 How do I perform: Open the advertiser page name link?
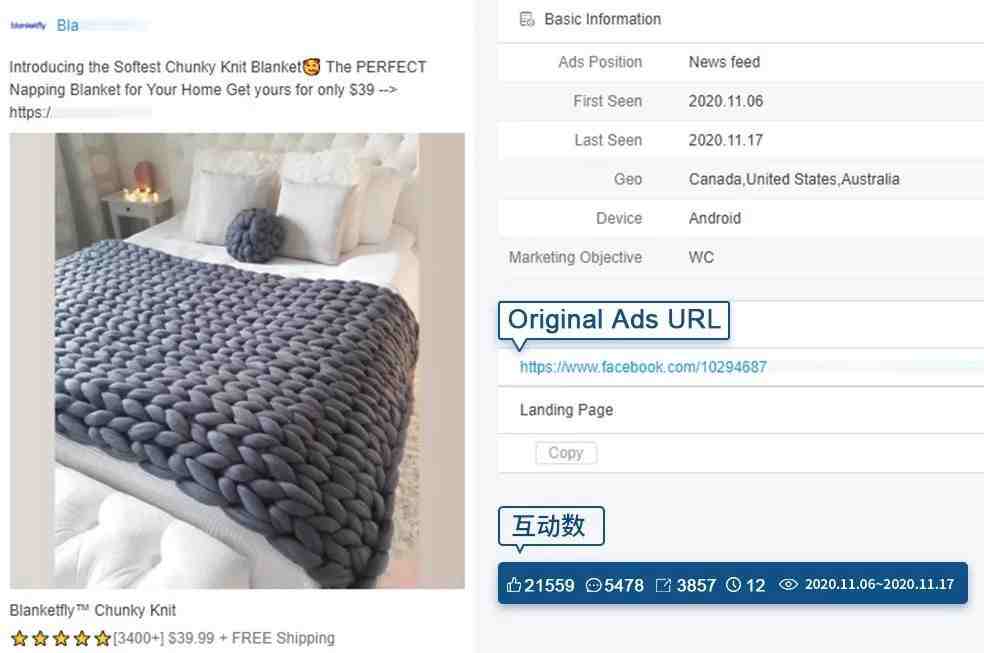click(67, 26)
